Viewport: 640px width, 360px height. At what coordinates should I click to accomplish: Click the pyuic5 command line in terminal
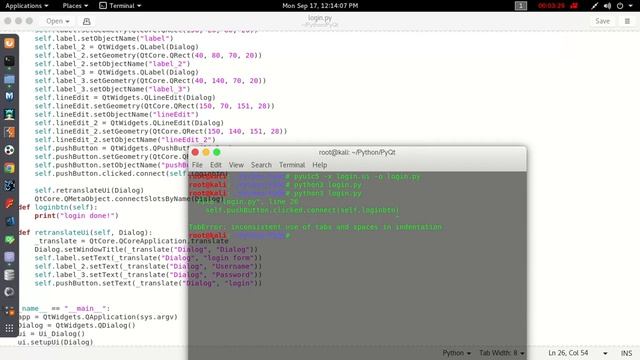(x=304, y=176)
